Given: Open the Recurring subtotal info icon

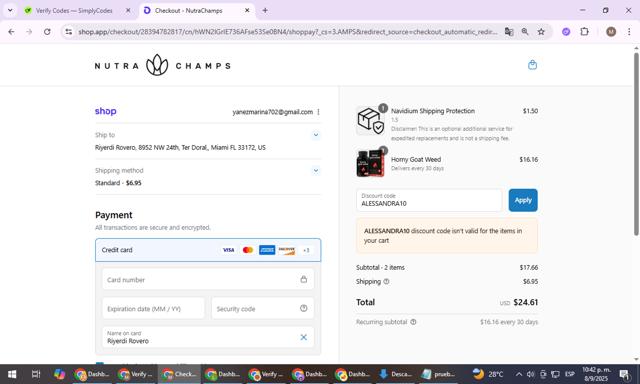Looking at the screenshot, I should (413, 322).
